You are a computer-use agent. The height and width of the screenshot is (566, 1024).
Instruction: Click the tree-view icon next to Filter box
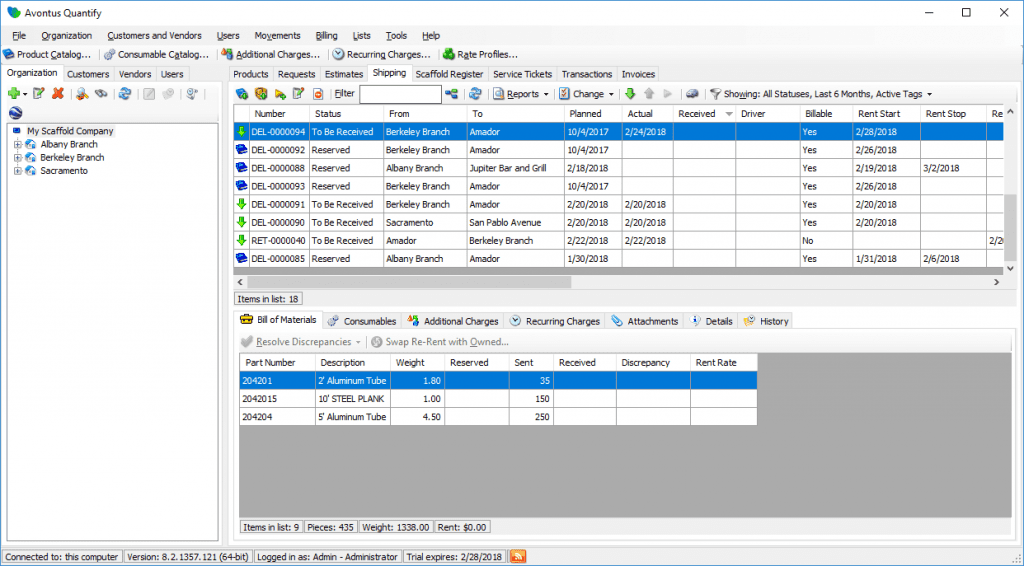point(451,94)
